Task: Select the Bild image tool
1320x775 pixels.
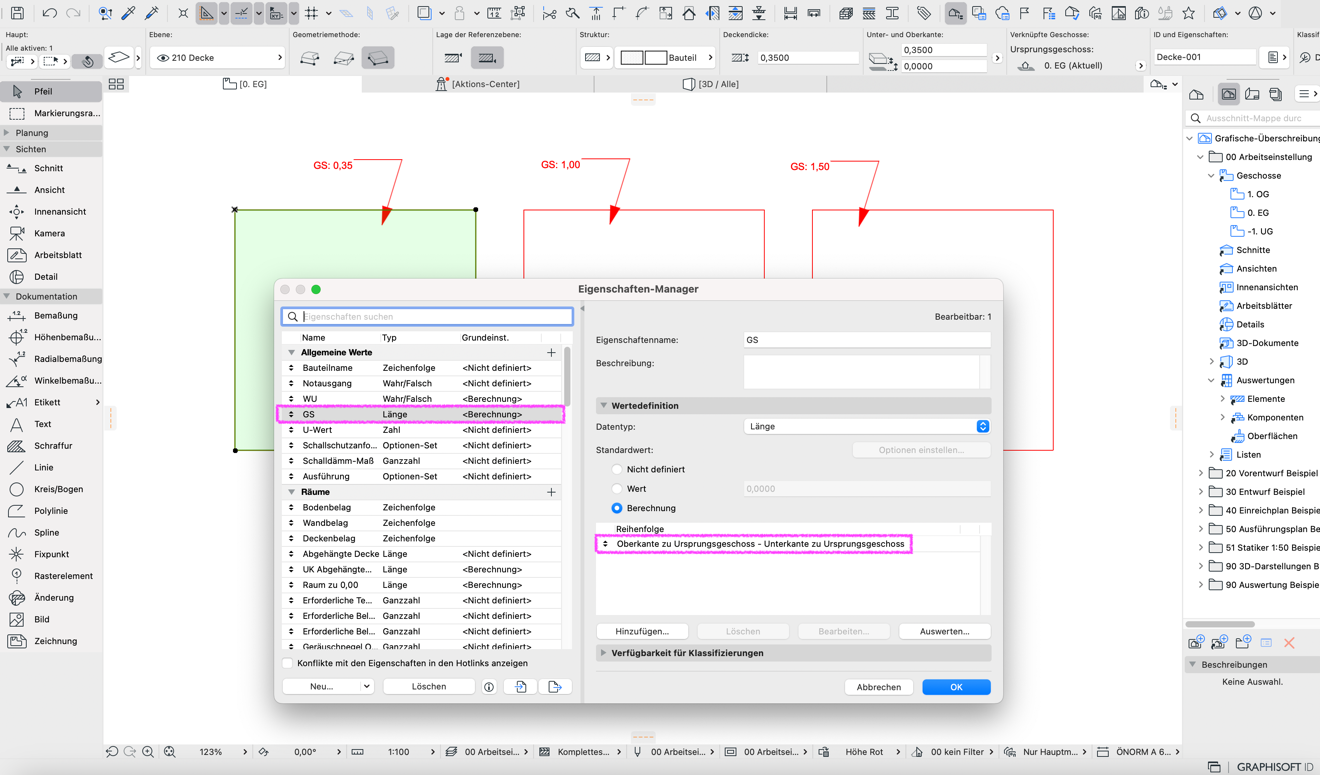Action: tap(51, 619)
